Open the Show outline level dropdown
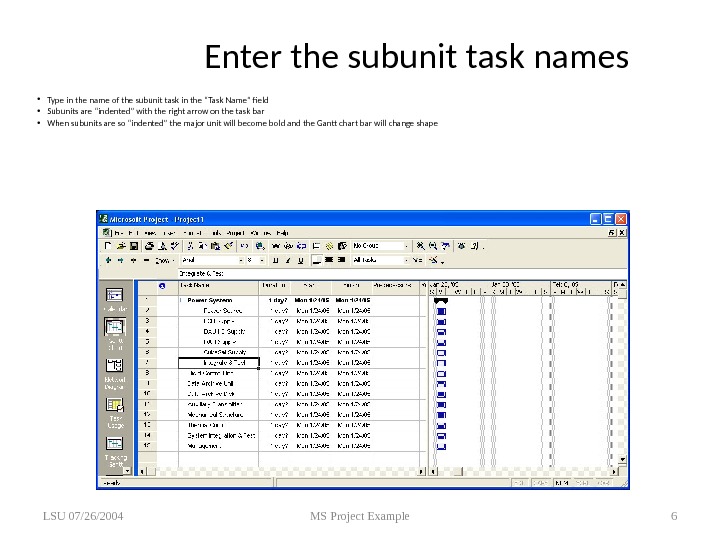The width and height of the screenshot is (720, 540). pos(164,260)
